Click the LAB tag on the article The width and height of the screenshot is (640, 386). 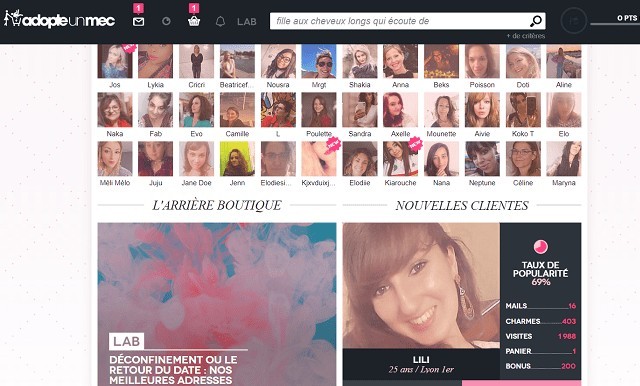point(126,341)
